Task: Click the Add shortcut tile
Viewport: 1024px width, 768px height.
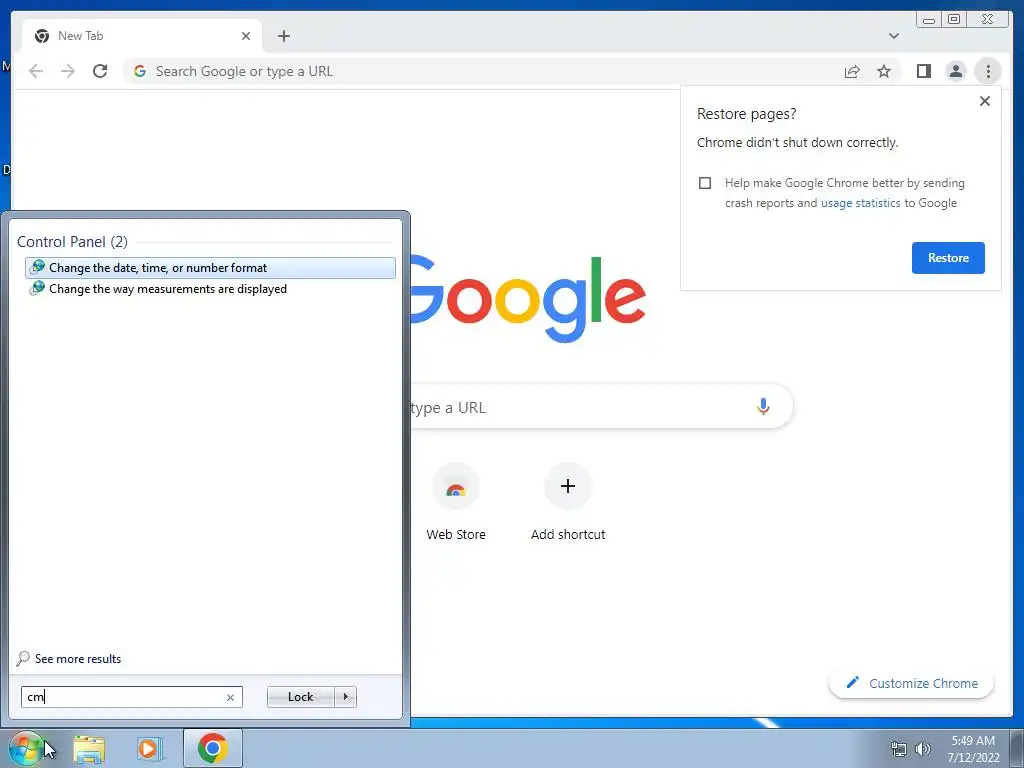Action: click(x=568, y=502)
